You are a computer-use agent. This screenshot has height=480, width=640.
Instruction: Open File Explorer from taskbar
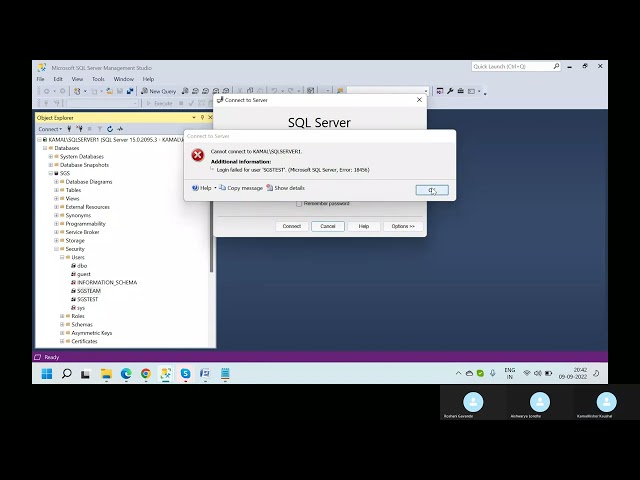click(106, 373)
